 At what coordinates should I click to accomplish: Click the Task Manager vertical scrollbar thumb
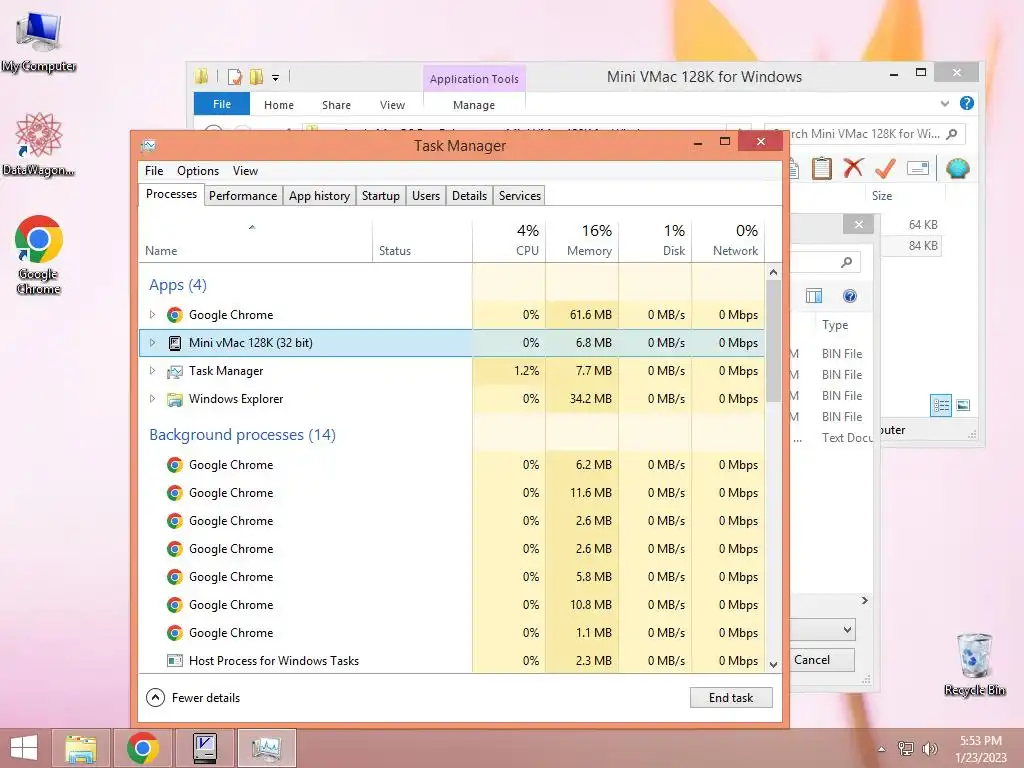[x=773, y=341]
